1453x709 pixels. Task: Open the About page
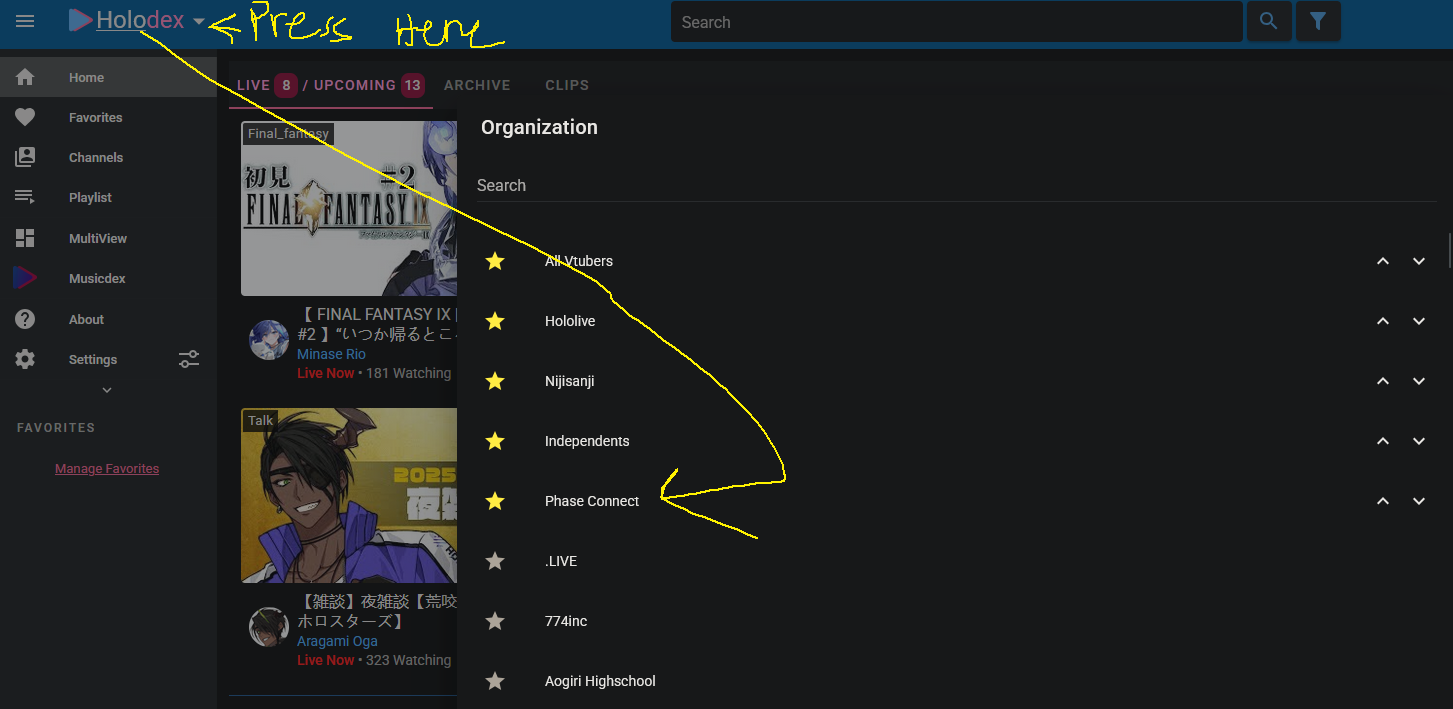(x=108, y=319)
